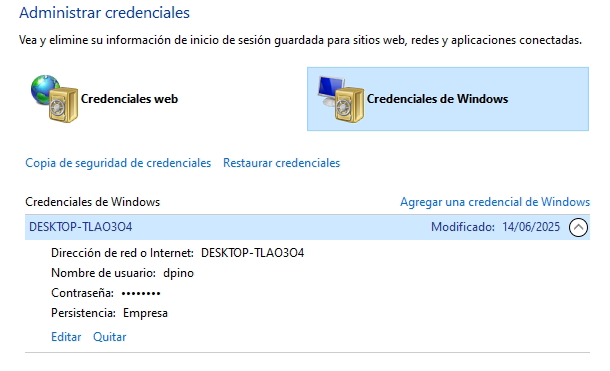Screen dimensions: 610x371
Task: Open Restaurar credenciales link
Action: click(x=281, y=163)
